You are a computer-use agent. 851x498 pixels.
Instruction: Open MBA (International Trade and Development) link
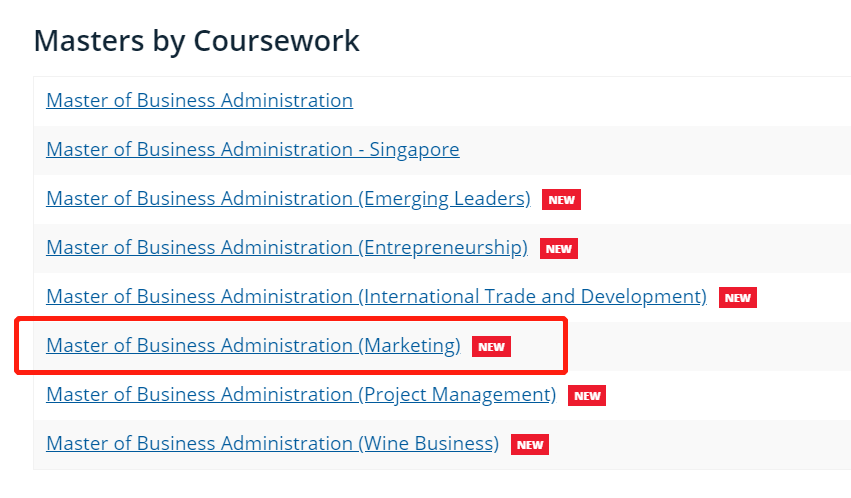point(376,296)
